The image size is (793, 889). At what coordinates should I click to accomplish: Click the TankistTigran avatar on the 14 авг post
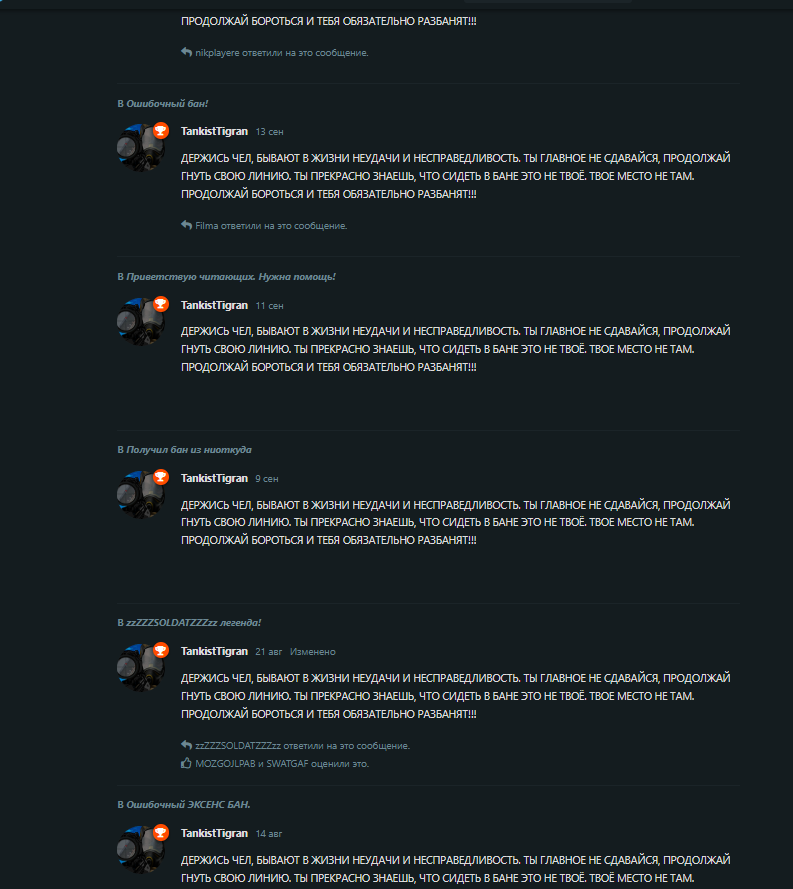[x=141, y=849]
